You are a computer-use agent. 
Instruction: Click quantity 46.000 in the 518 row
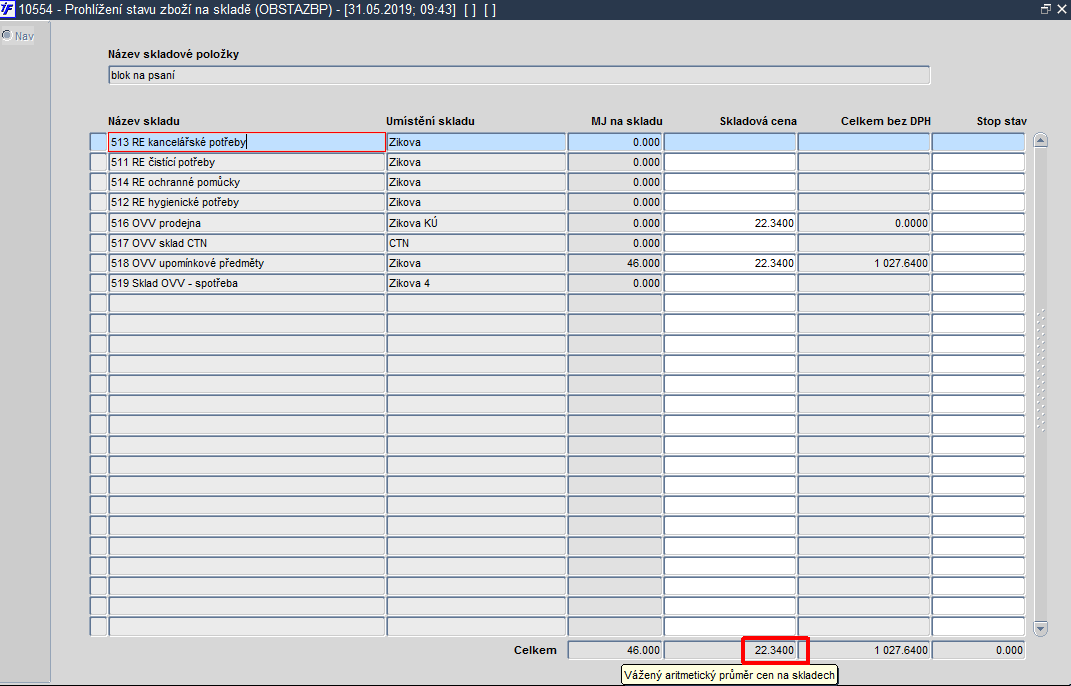615,263
